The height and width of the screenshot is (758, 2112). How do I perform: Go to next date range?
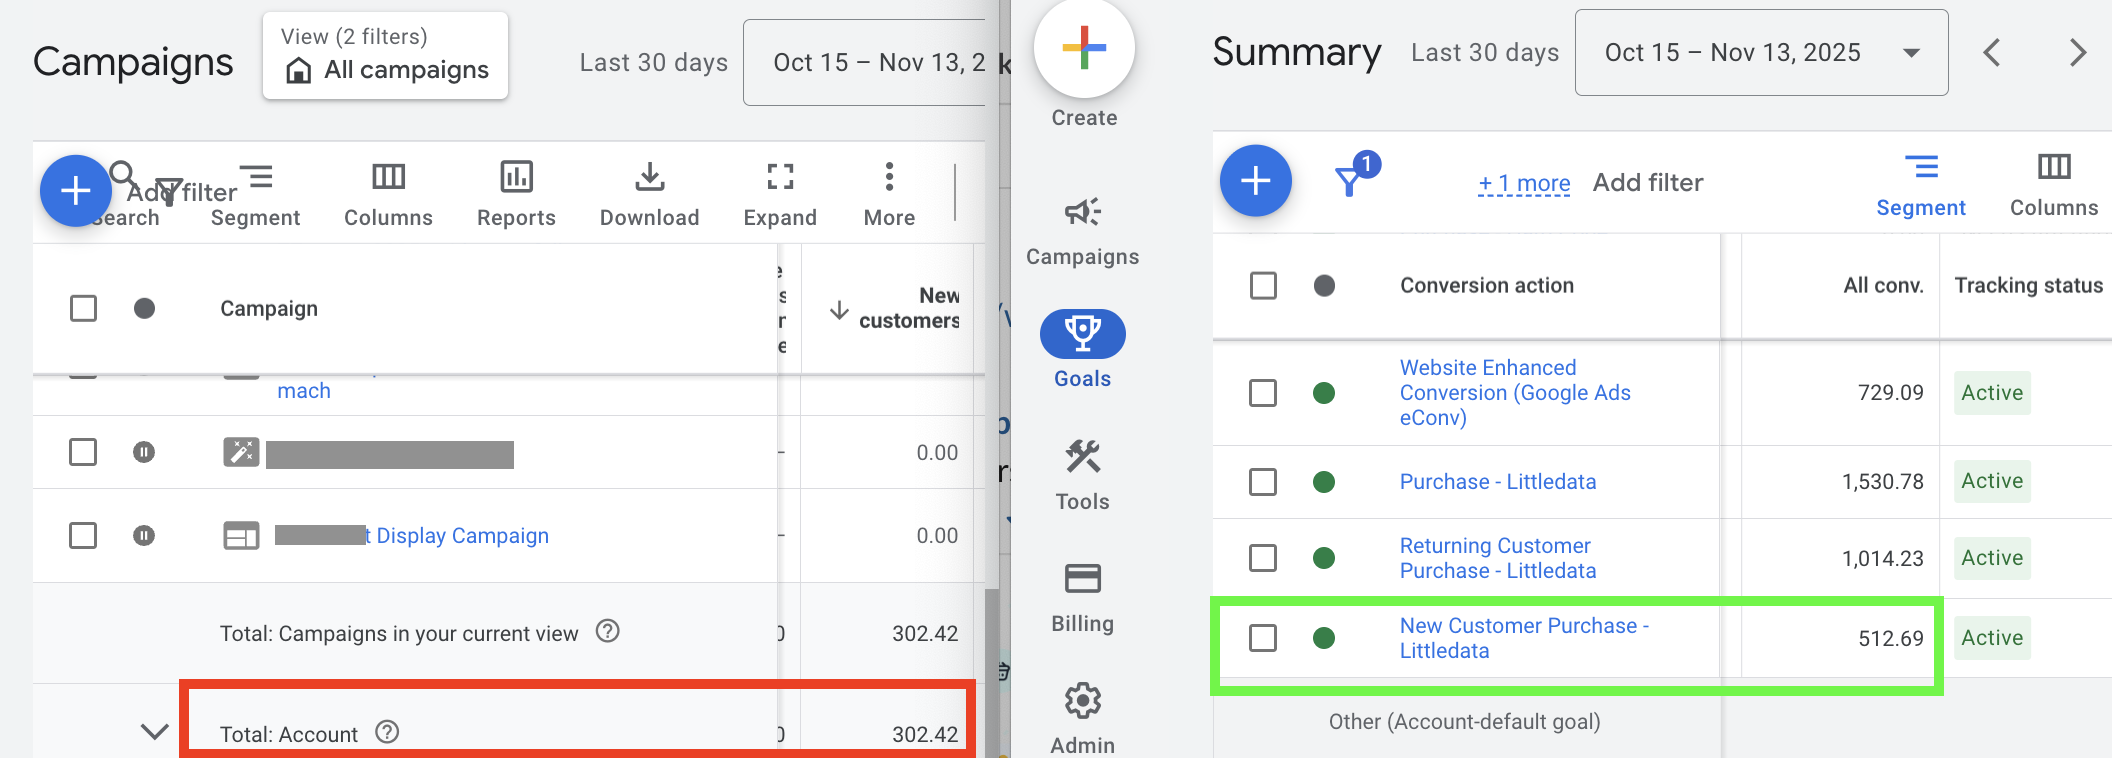coord(2078,52)
